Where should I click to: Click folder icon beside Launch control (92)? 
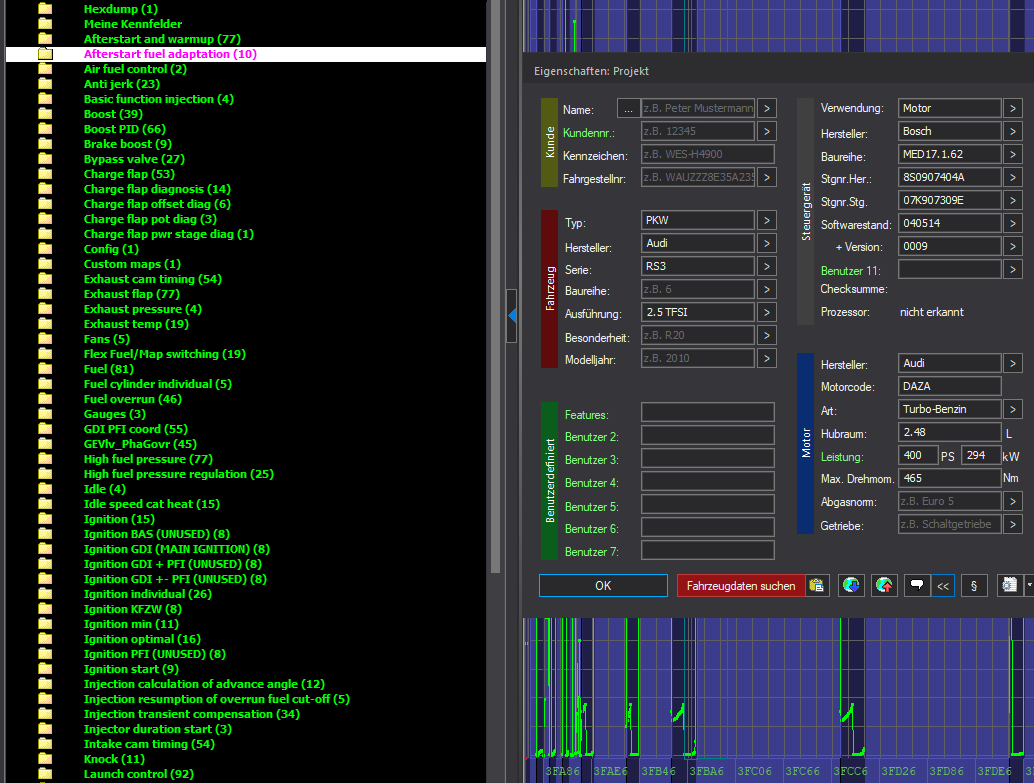click(45, 774)
